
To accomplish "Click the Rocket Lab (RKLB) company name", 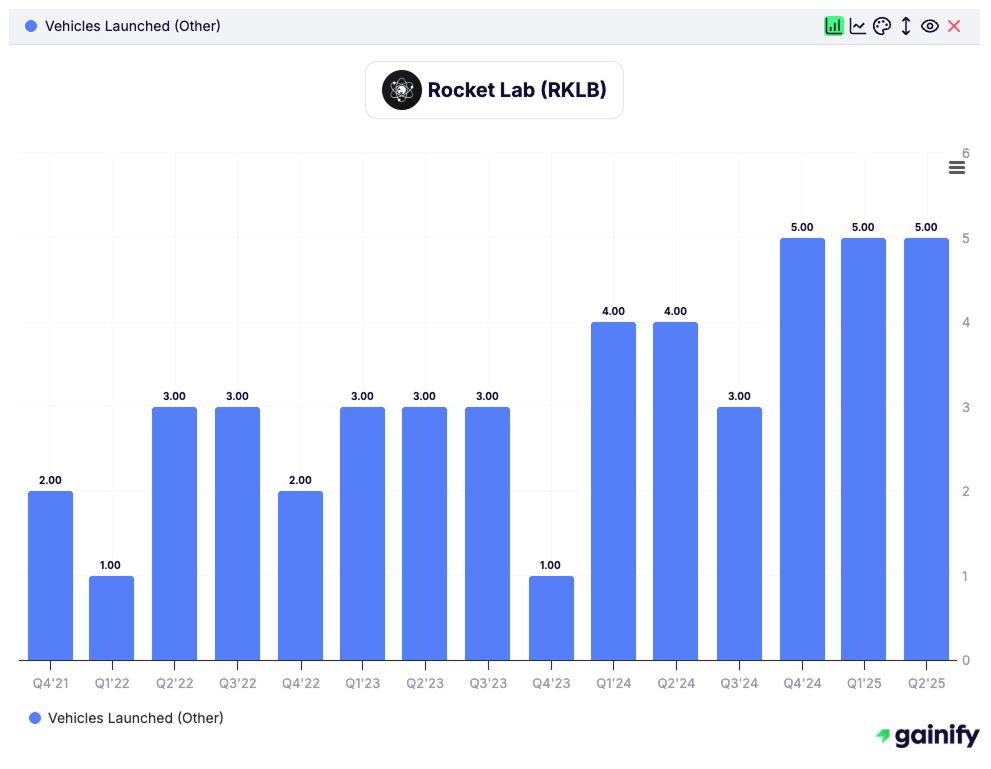I will pyautogui.click(x=517, y=90).
